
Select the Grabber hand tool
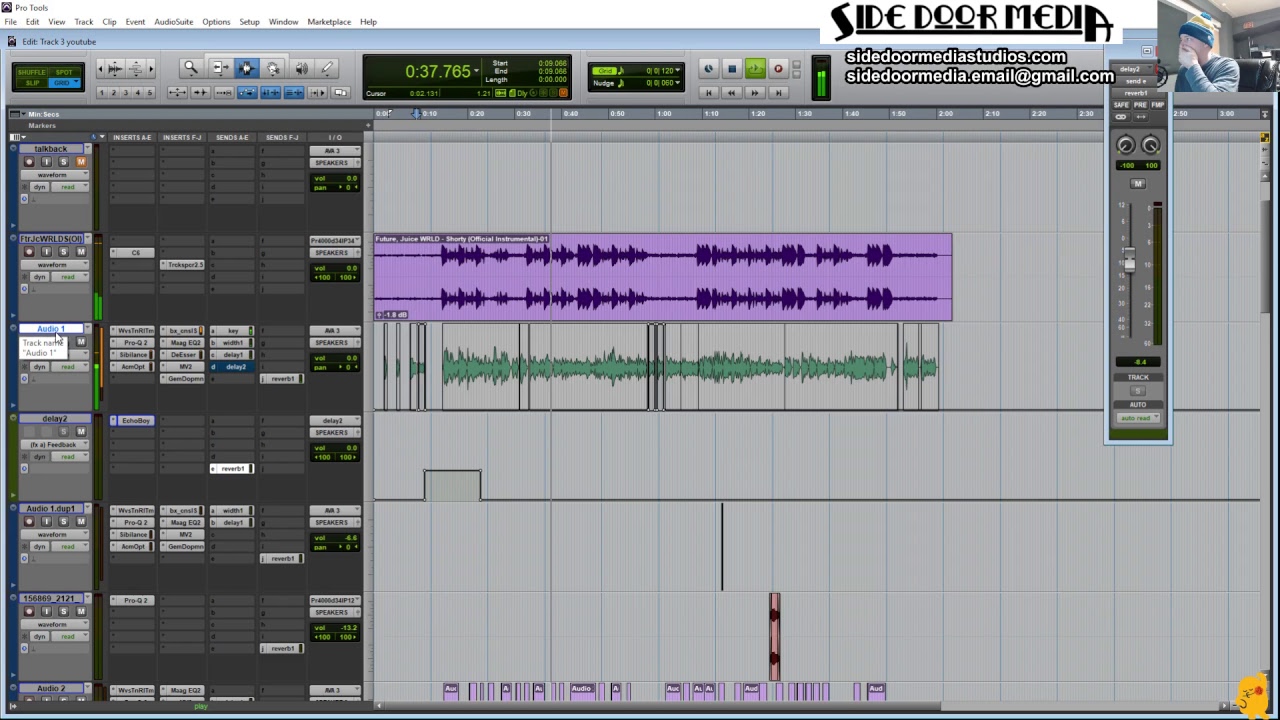coord(272,68)
